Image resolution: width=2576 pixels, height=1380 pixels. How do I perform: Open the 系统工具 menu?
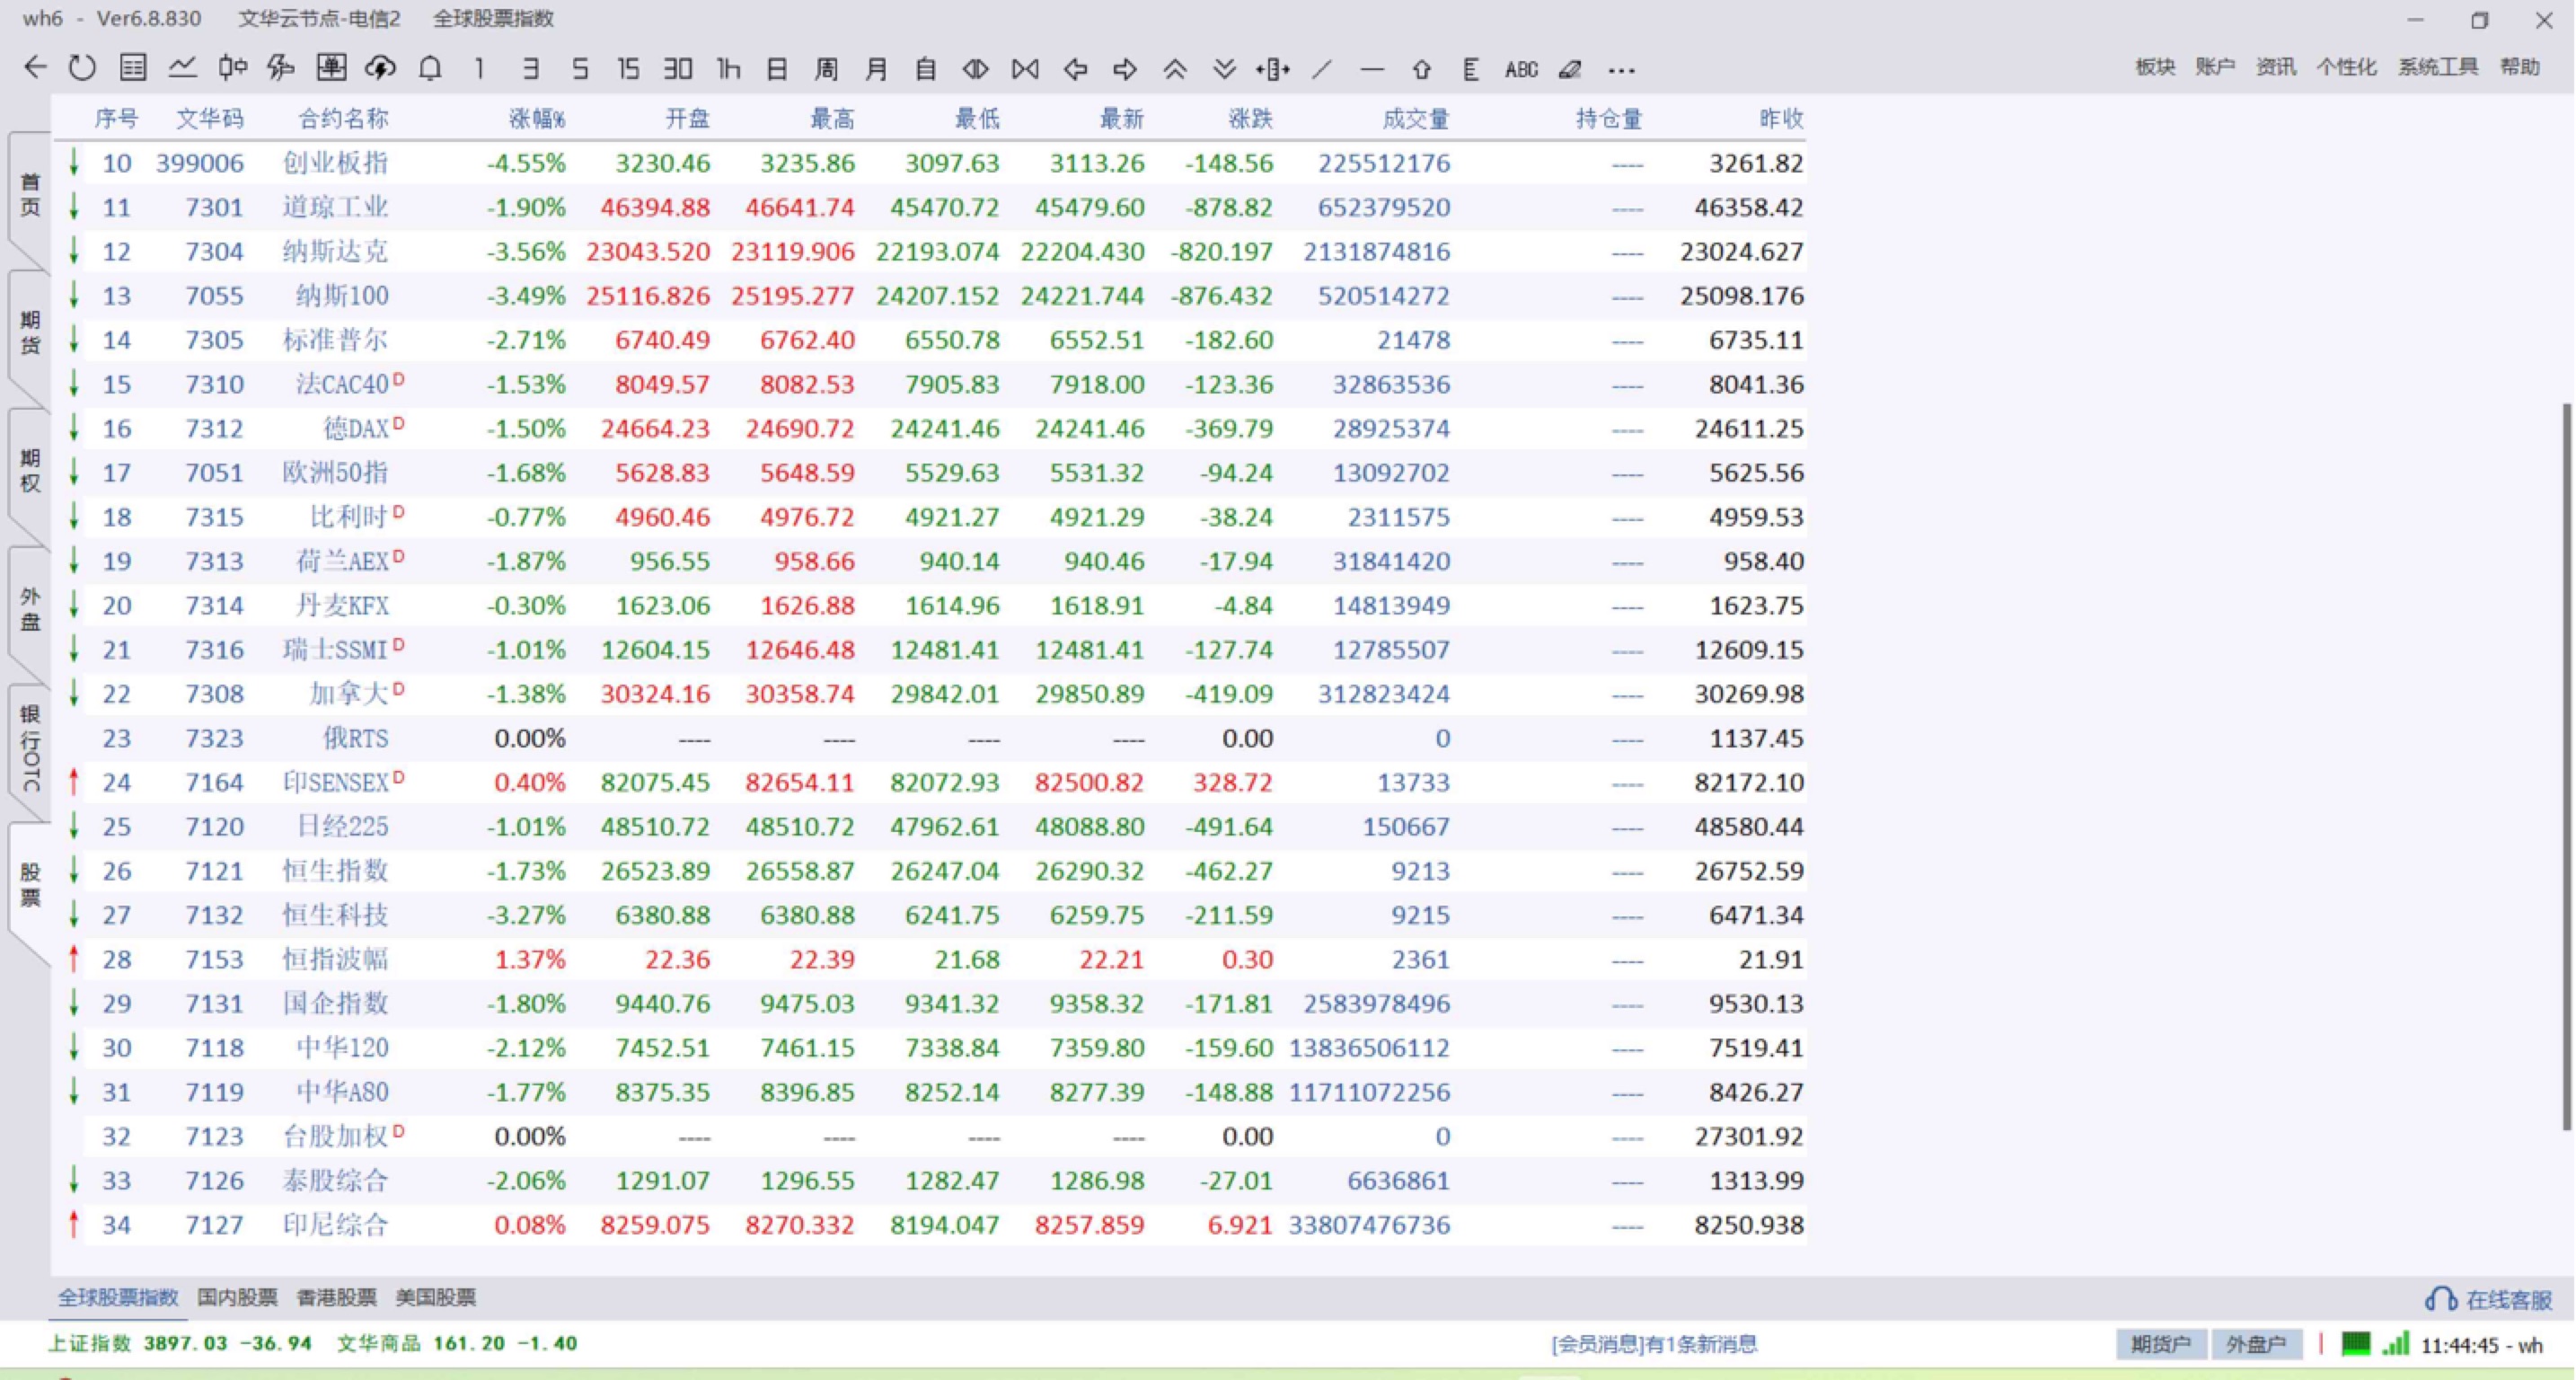click(2437, 67)
